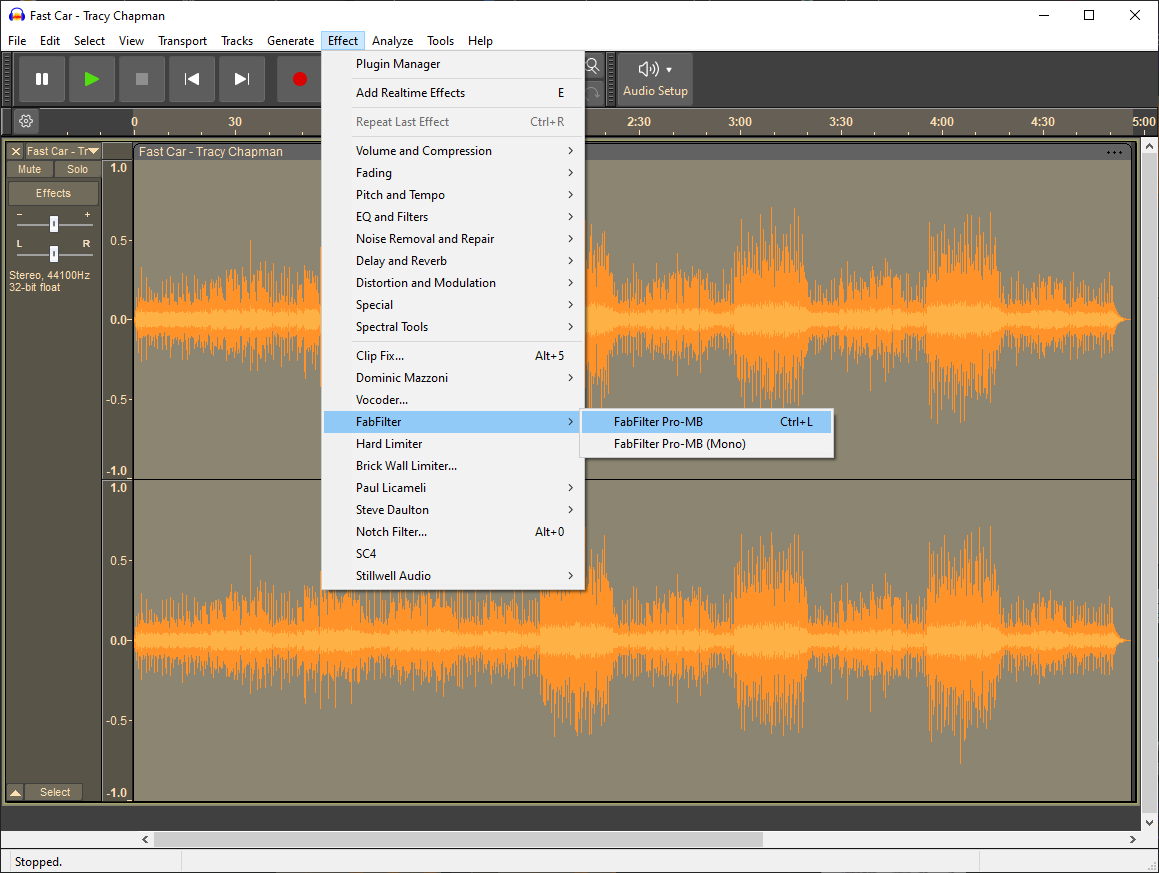Expand the Stillwell Audio submenu
This screenshot has width=1159, height=873.
tap(454, 576)
